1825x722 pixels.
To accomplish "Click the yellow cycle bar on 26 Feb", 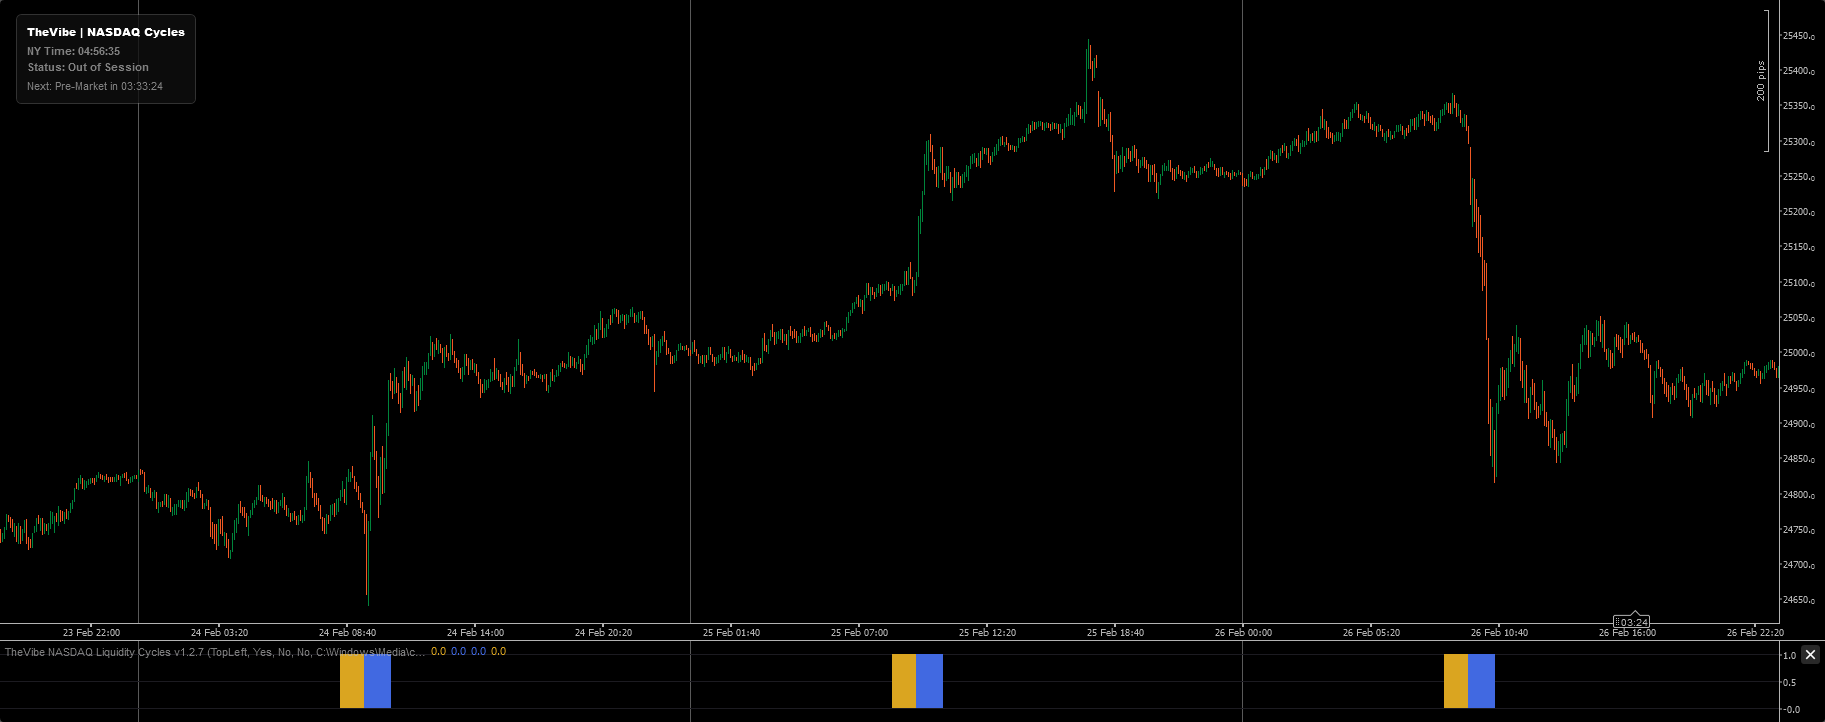I will click(1456, 681).
